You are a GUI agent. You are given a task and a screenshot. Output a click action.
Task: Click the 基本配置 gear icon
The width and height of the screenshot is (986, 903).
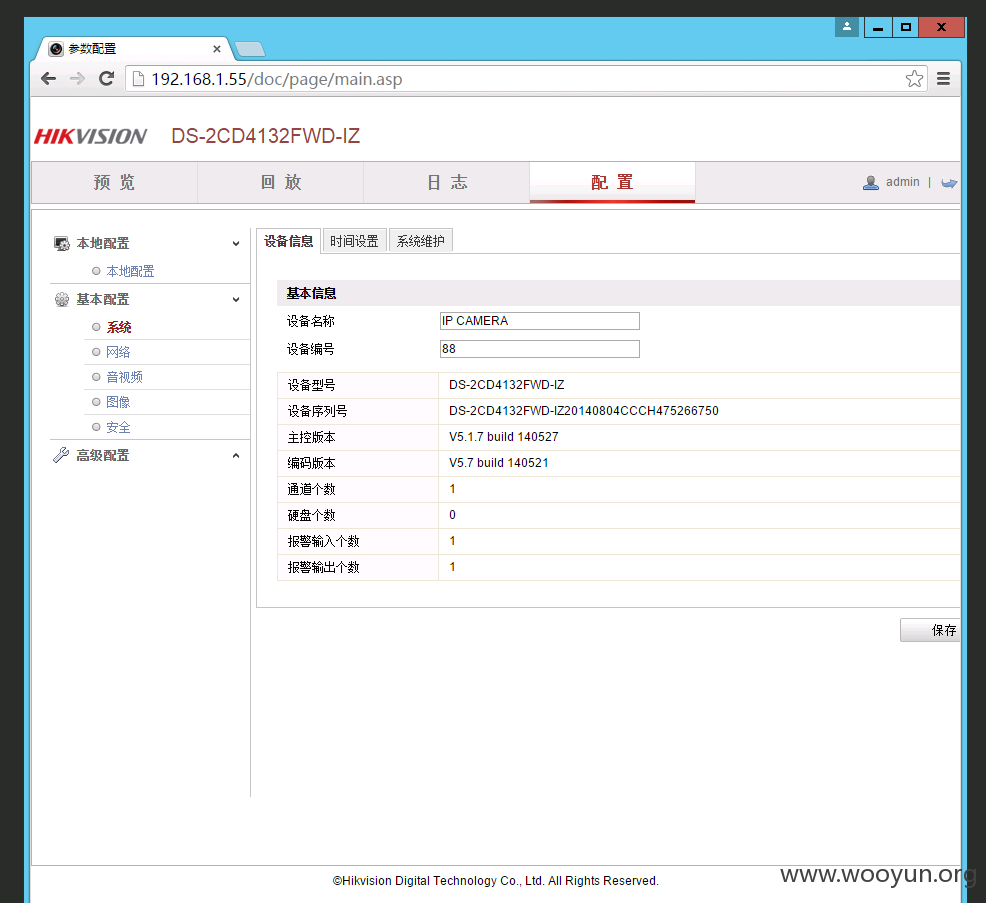click(x=62, y=299)
